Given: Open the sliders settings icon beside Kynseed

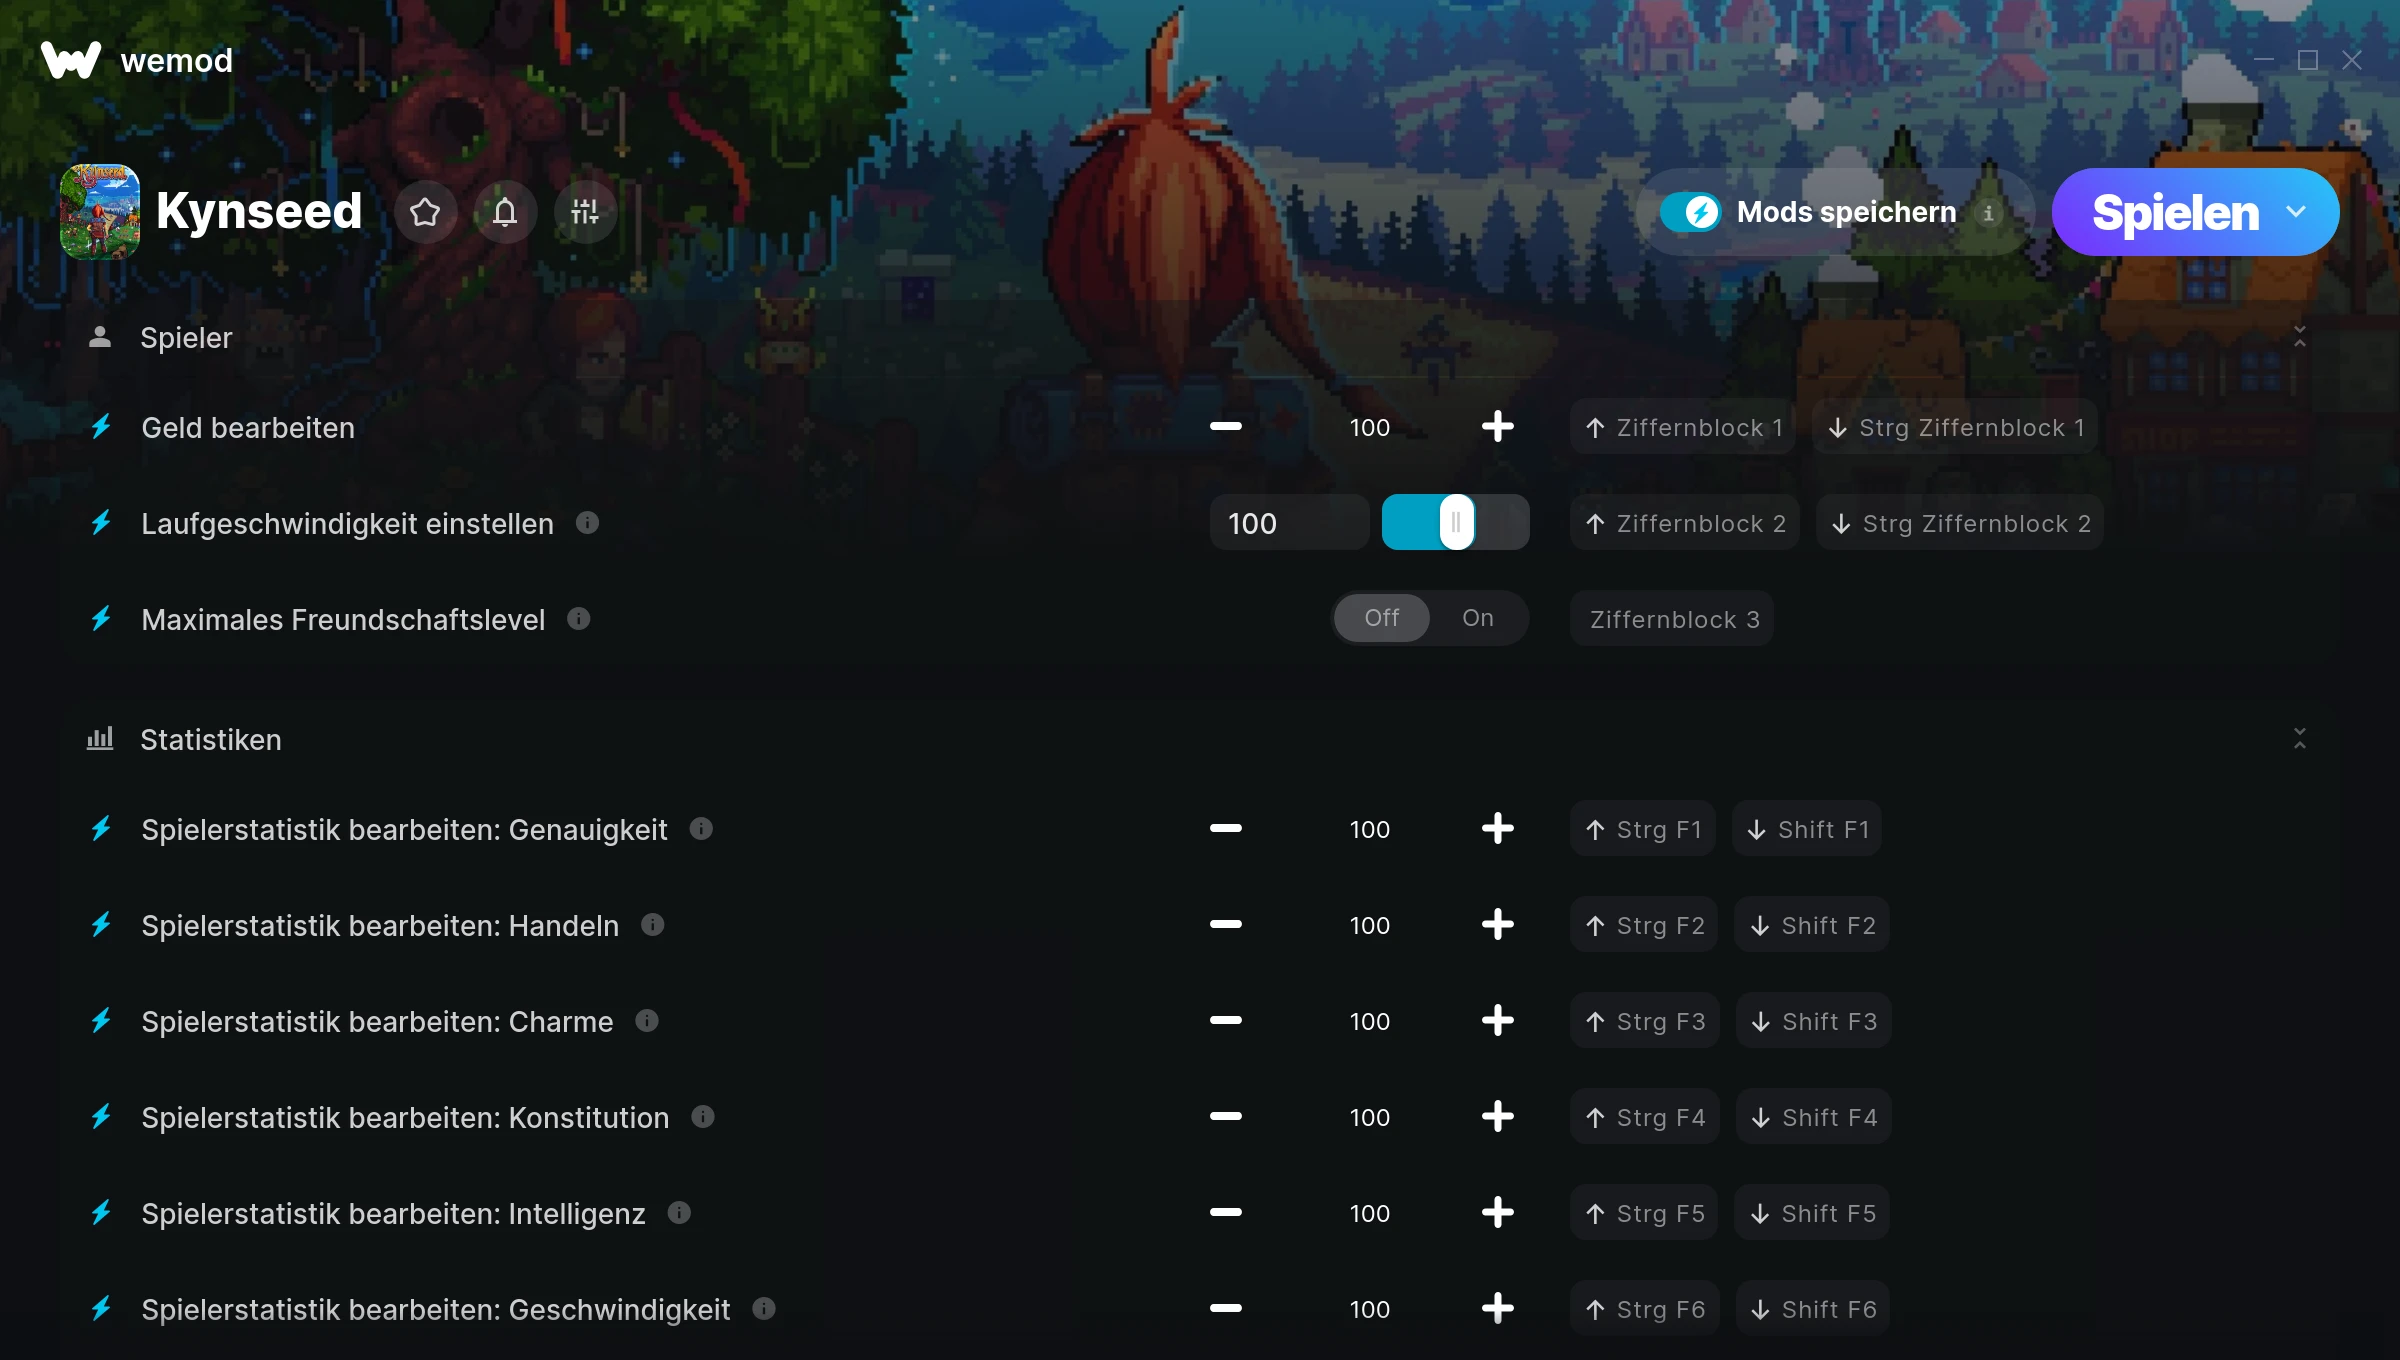Looking at the screenshot, I should (585, 212).
